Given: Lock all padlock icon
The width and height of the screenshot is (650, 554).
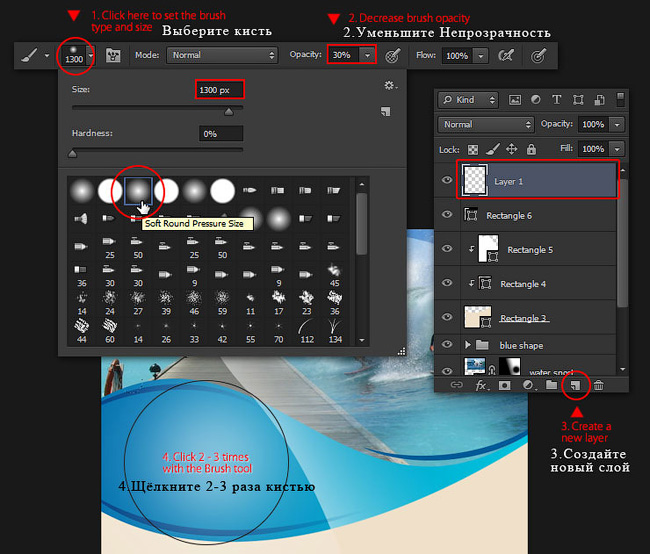Looking at the screenshot, I should click(531, 149).
